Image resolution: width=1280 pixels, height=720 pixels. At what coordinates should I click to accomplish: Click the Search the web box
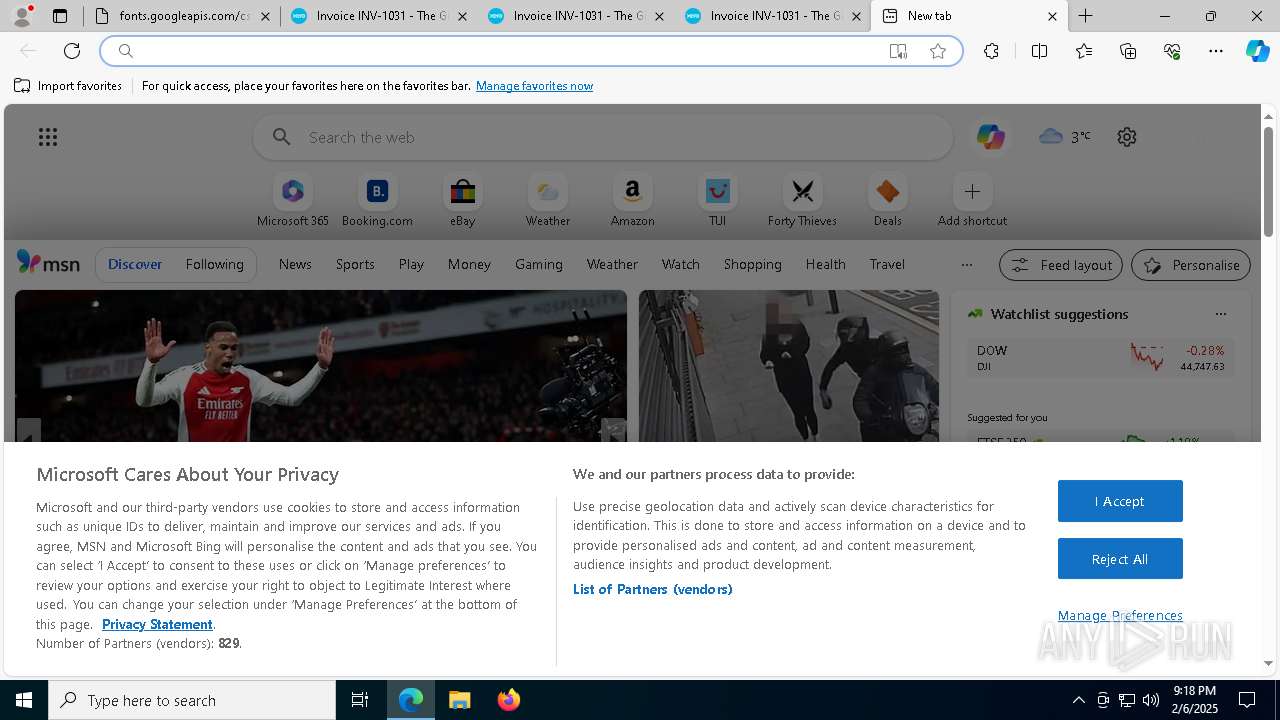click(603, 137)
